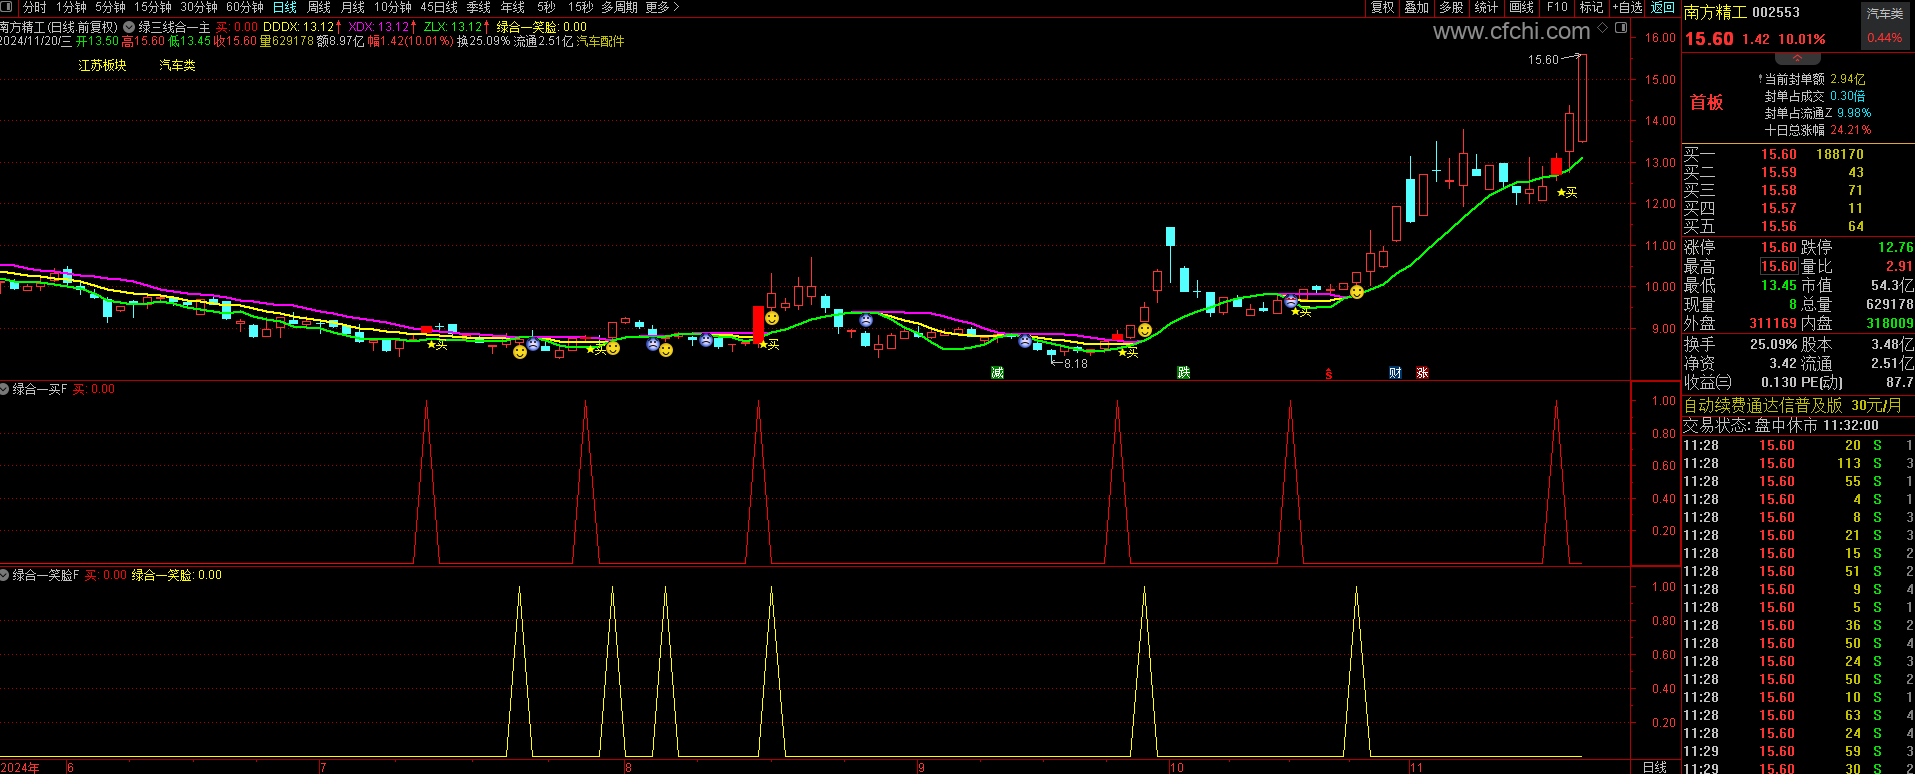Toggle the panel icon left of 分时
This screenshot has height=774, width=1915.
(7, 7)
